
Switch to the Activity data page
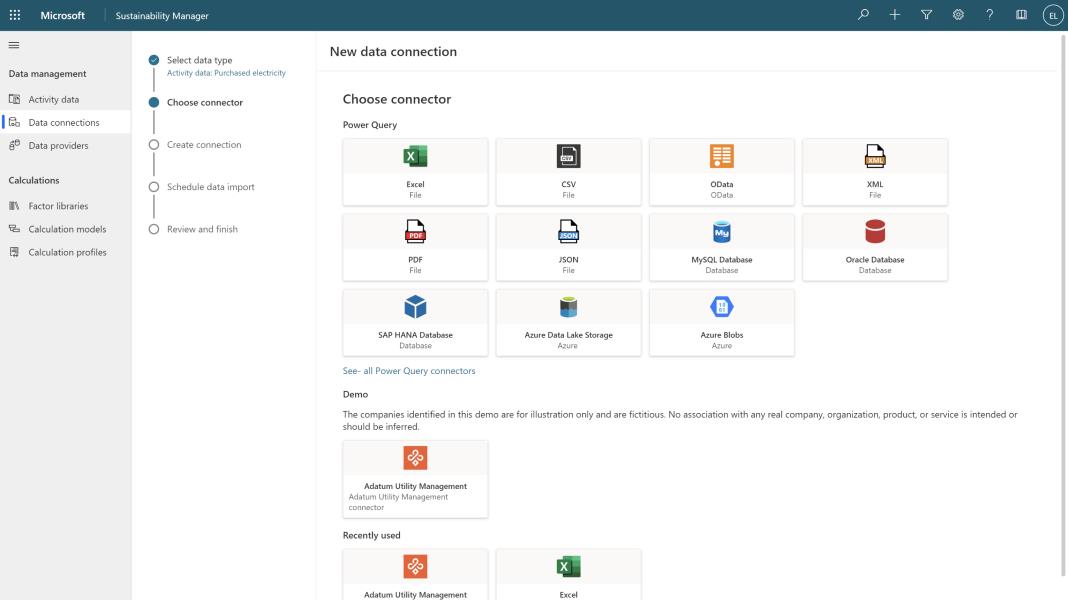[x=54, y=99]
